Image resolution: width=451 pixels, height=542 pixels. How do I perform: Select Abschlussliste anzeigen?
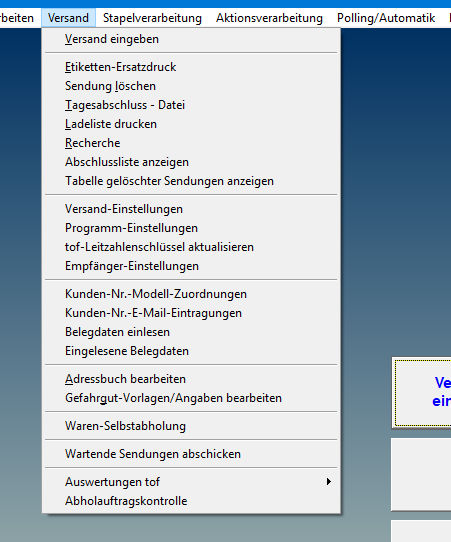pyautogui.click(x=191, y=162)
